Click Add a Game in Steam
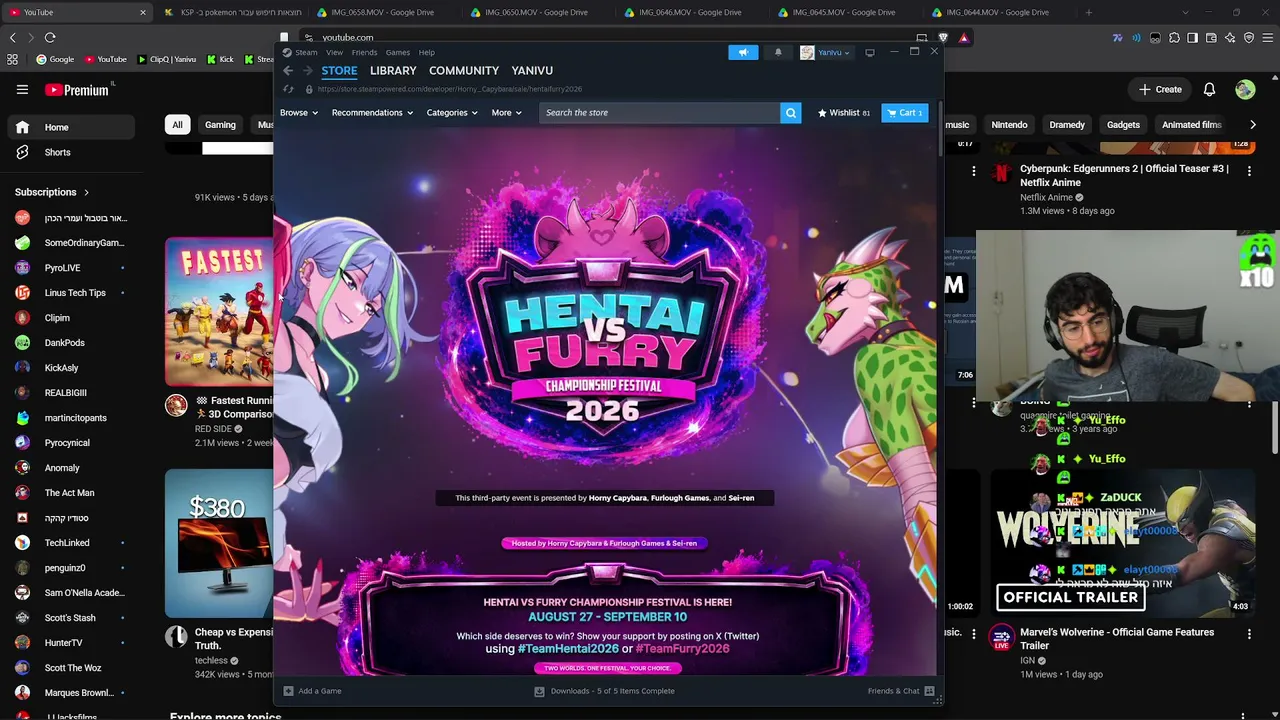The width and height of the screenshot is (1280, 720). pyautogui.click(x=313, y=691)
